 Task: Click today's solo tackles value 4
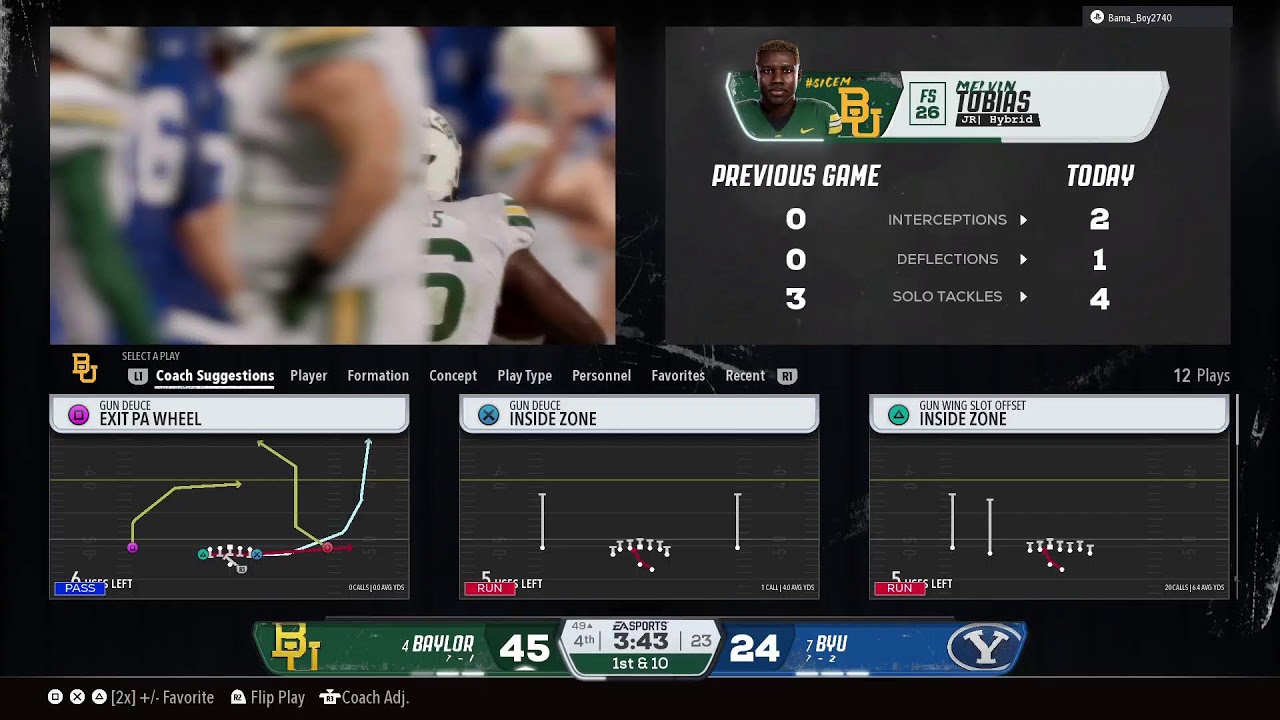coord(1099,298)
